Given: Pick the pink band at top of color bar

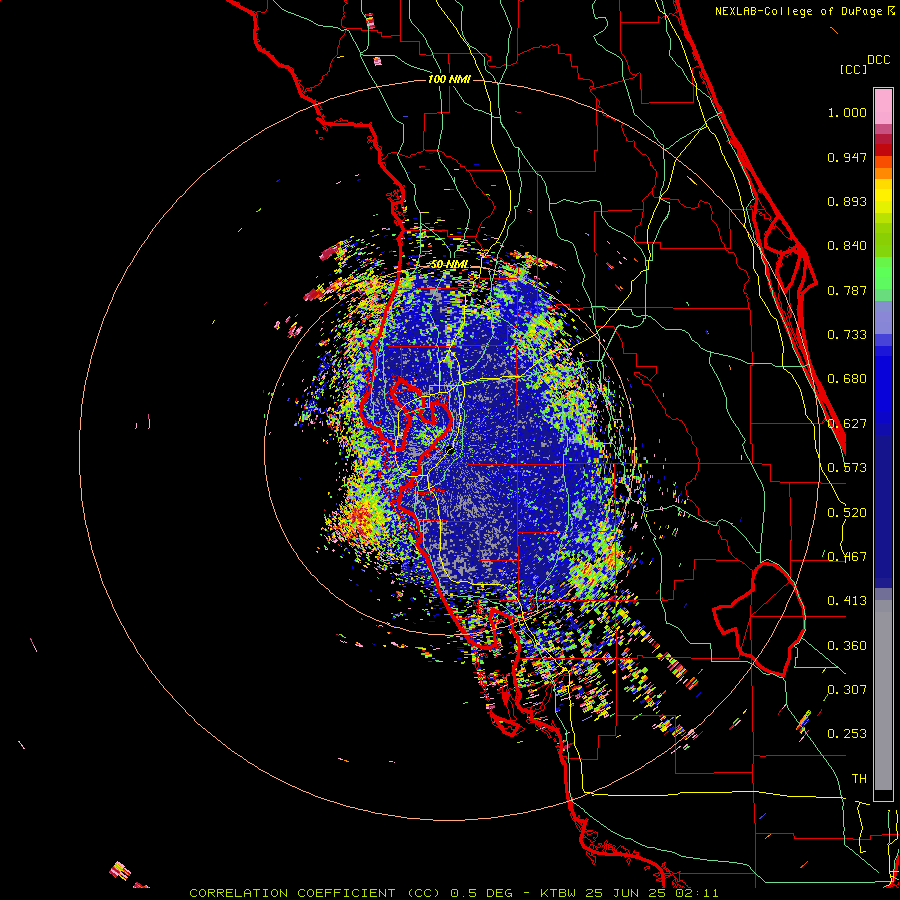Looking at the screenshot, I should point(883,107).
